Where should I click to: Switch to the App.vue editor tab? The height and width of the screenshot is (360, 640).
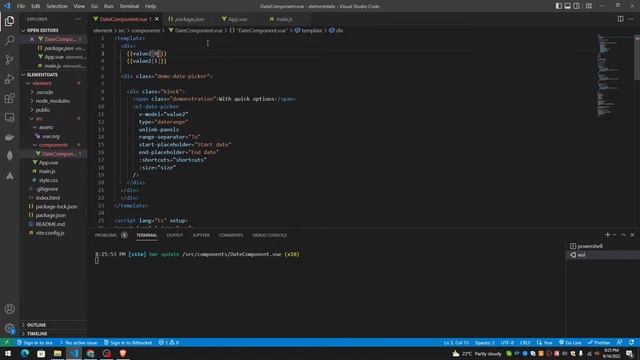pos(237,19)
